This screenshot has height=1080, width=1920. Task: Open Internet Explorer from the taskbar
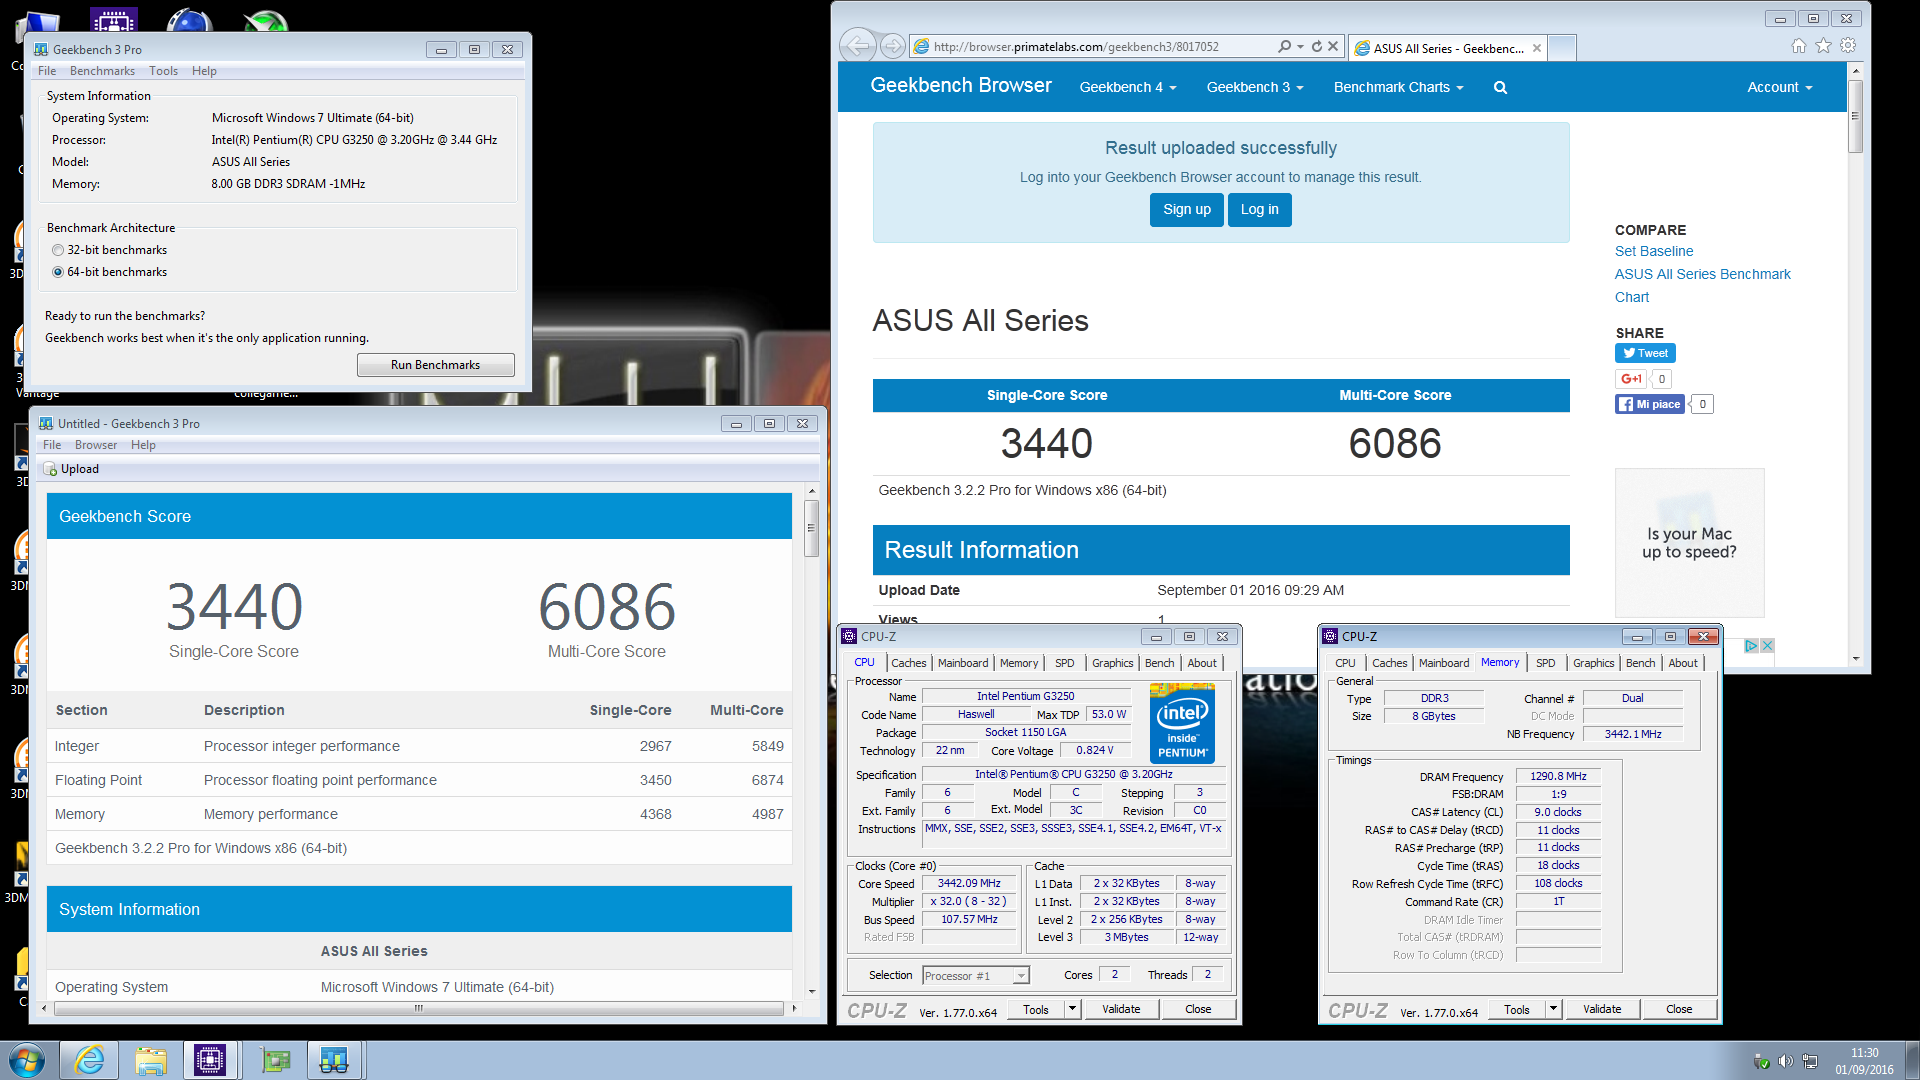pyautogui.click(x=89, y=1060)
